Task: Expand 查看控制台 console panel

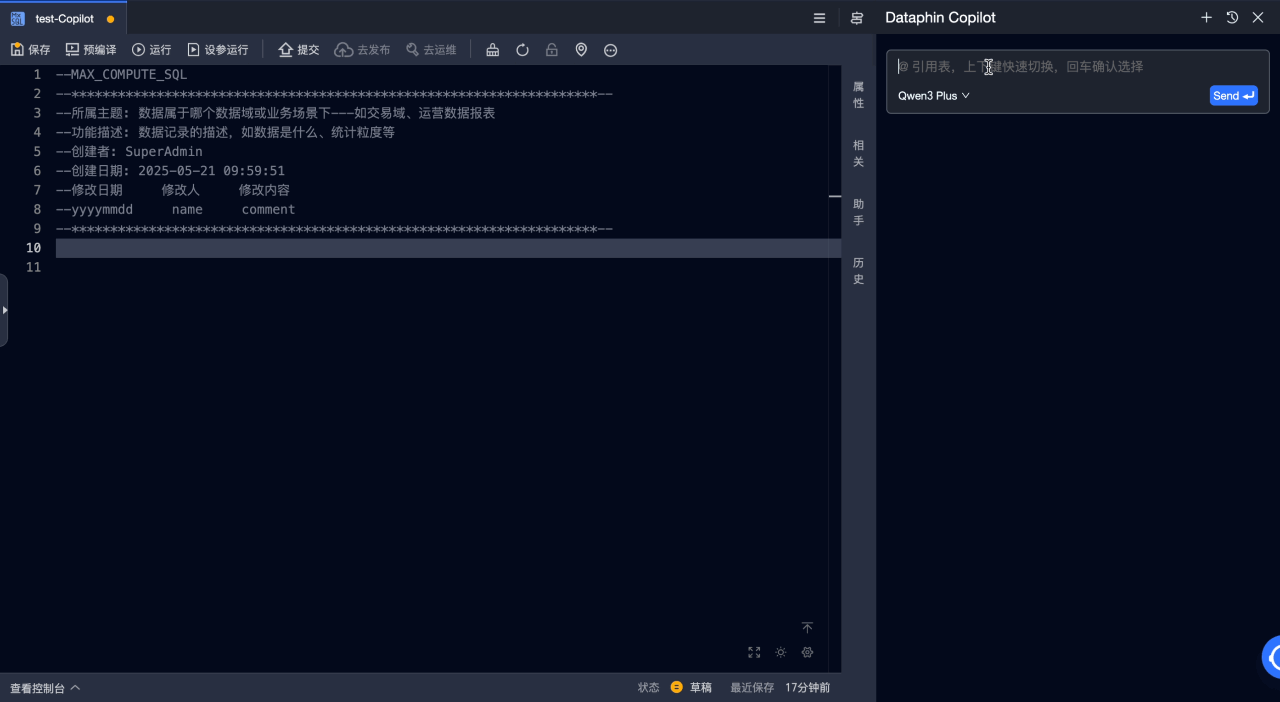Action: click(45, 688)
